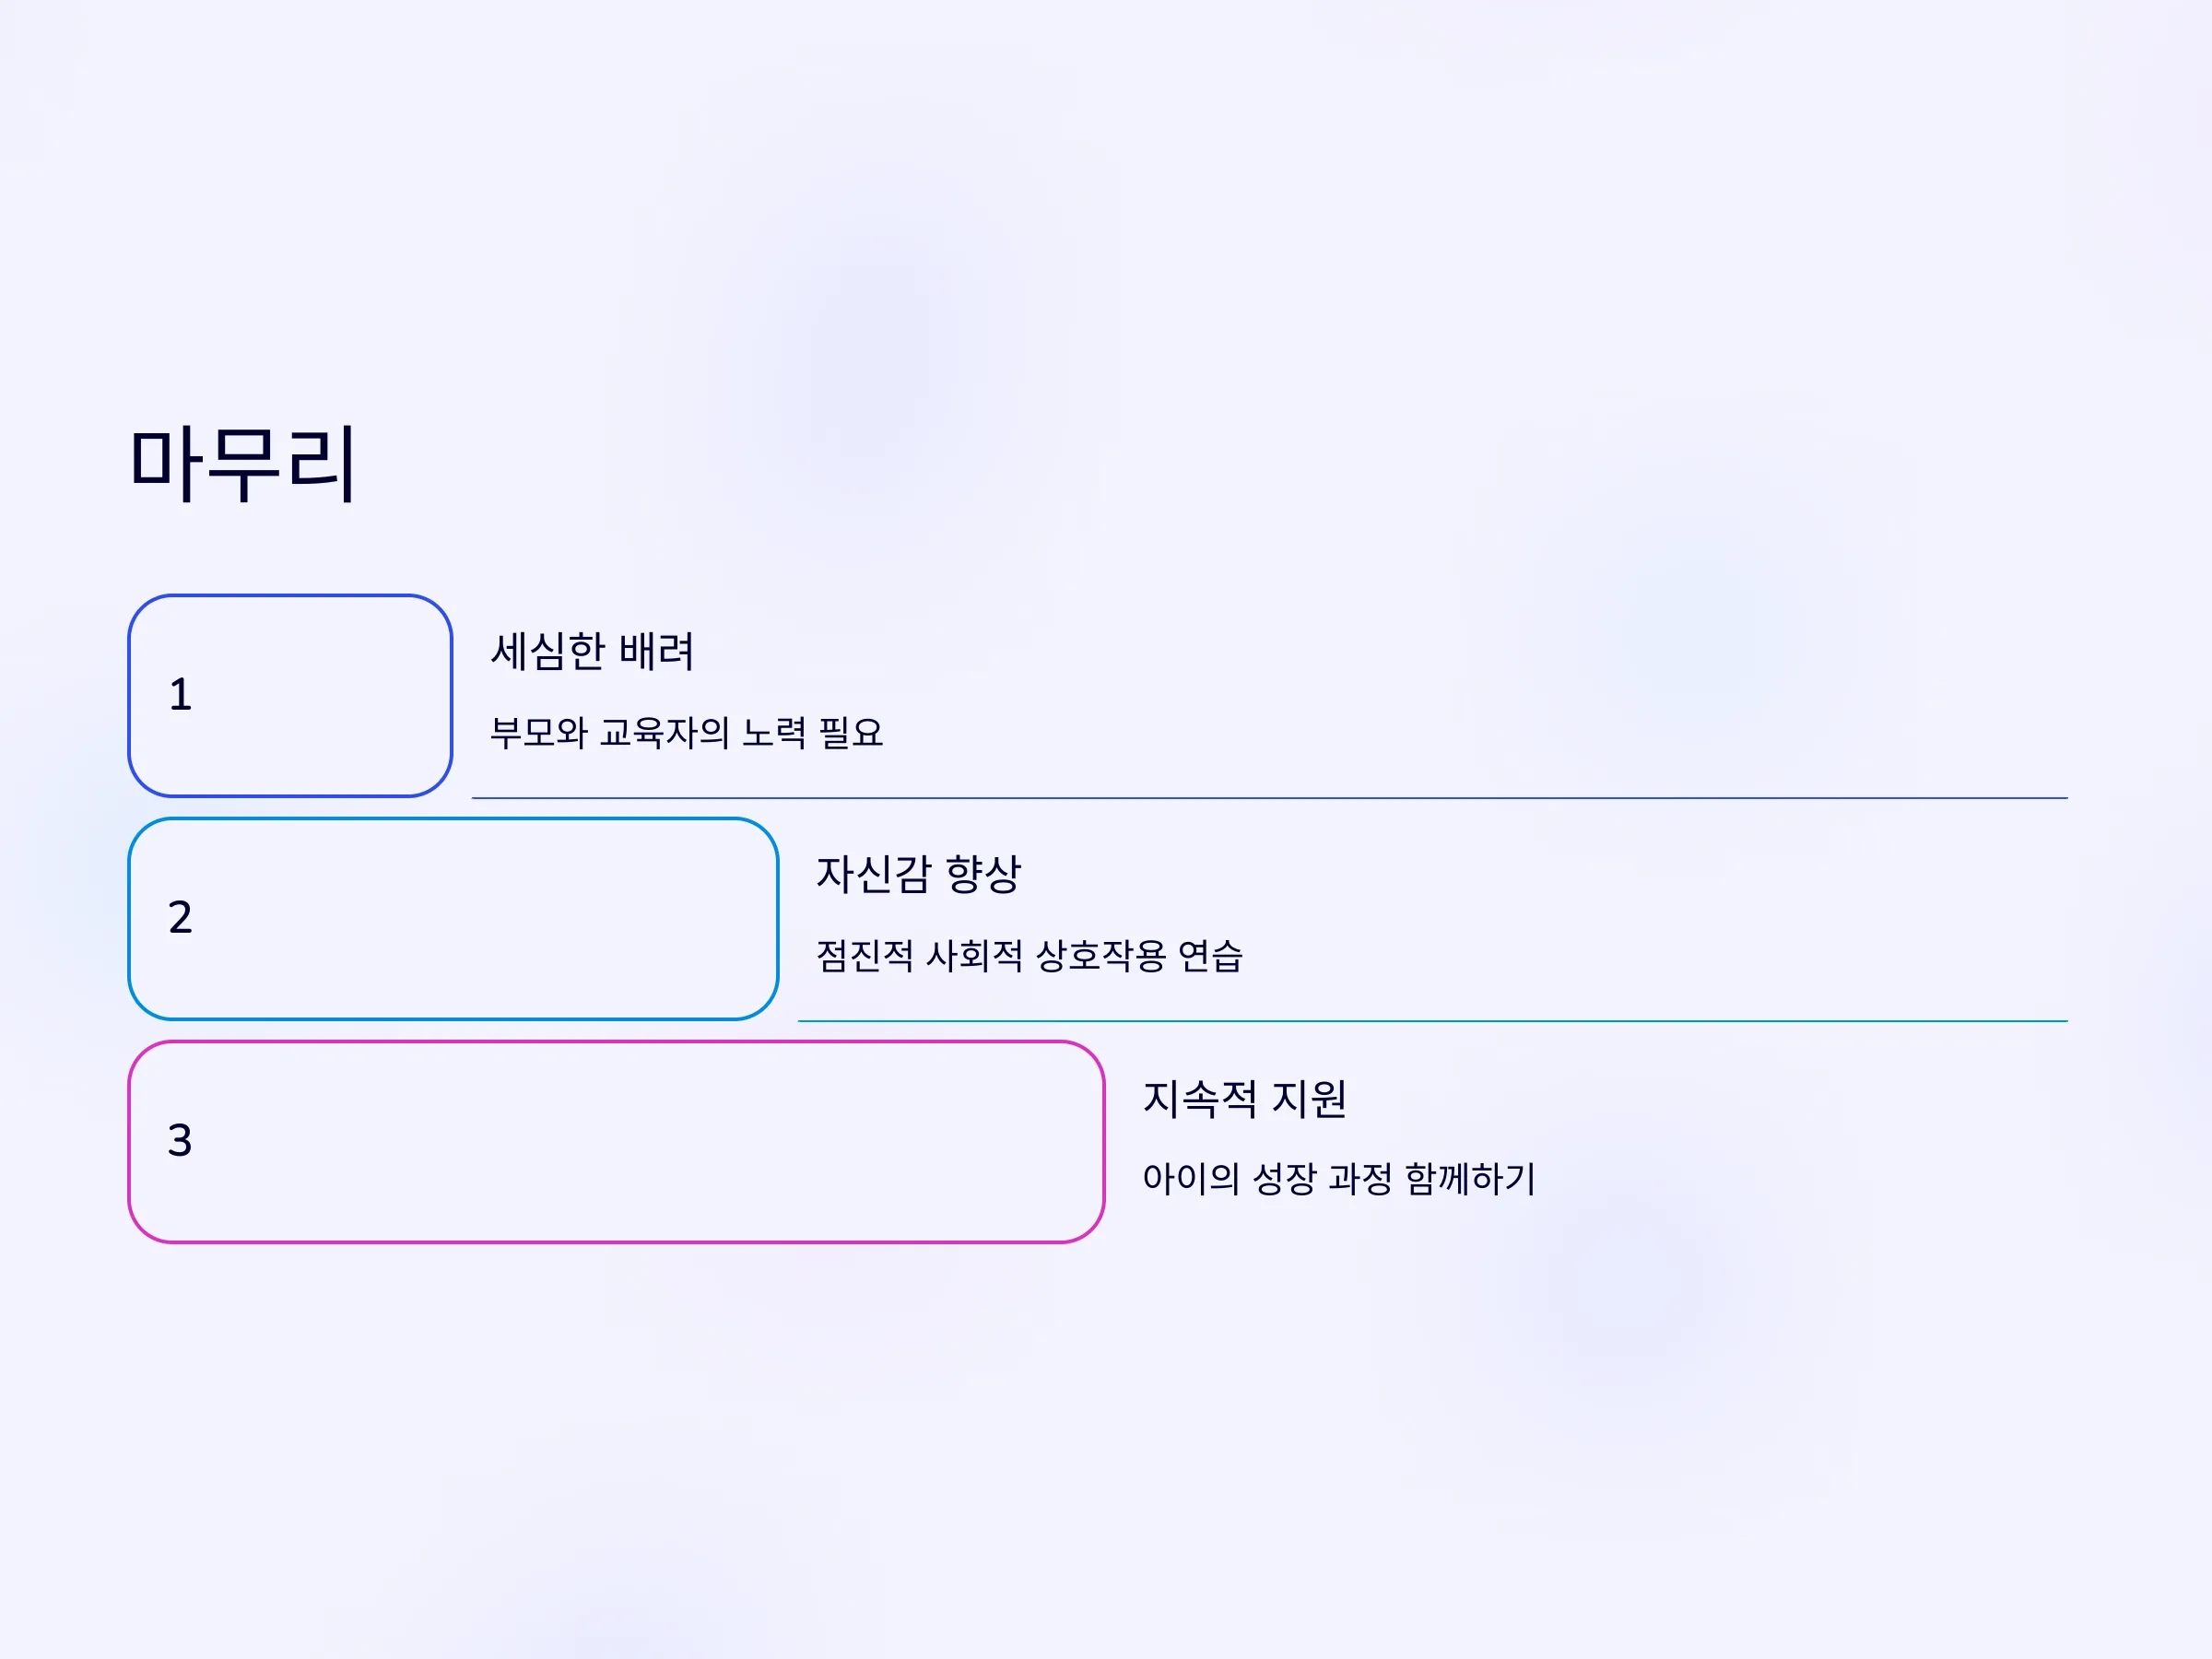This screenshot has width=2212, height=1659.
Task: Select the text 점진적 사회적 상호작용 연습
Action: coord(1030,956)
